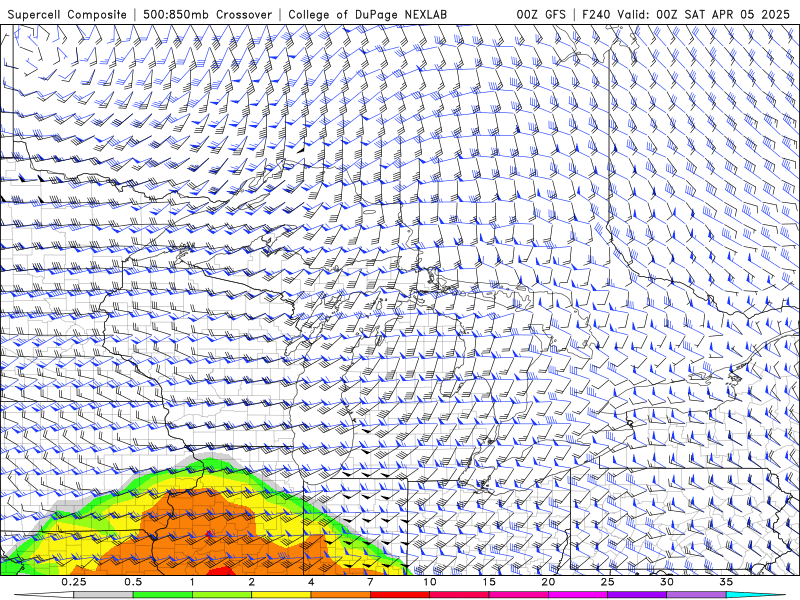Click the '1' legend value

point(192,582)
